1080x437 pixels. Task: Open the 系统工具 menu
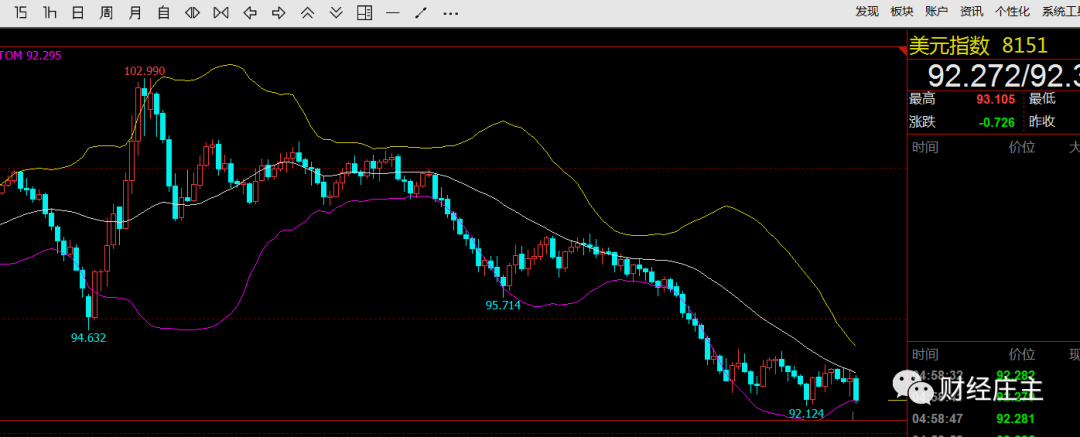click(1061, 11)
